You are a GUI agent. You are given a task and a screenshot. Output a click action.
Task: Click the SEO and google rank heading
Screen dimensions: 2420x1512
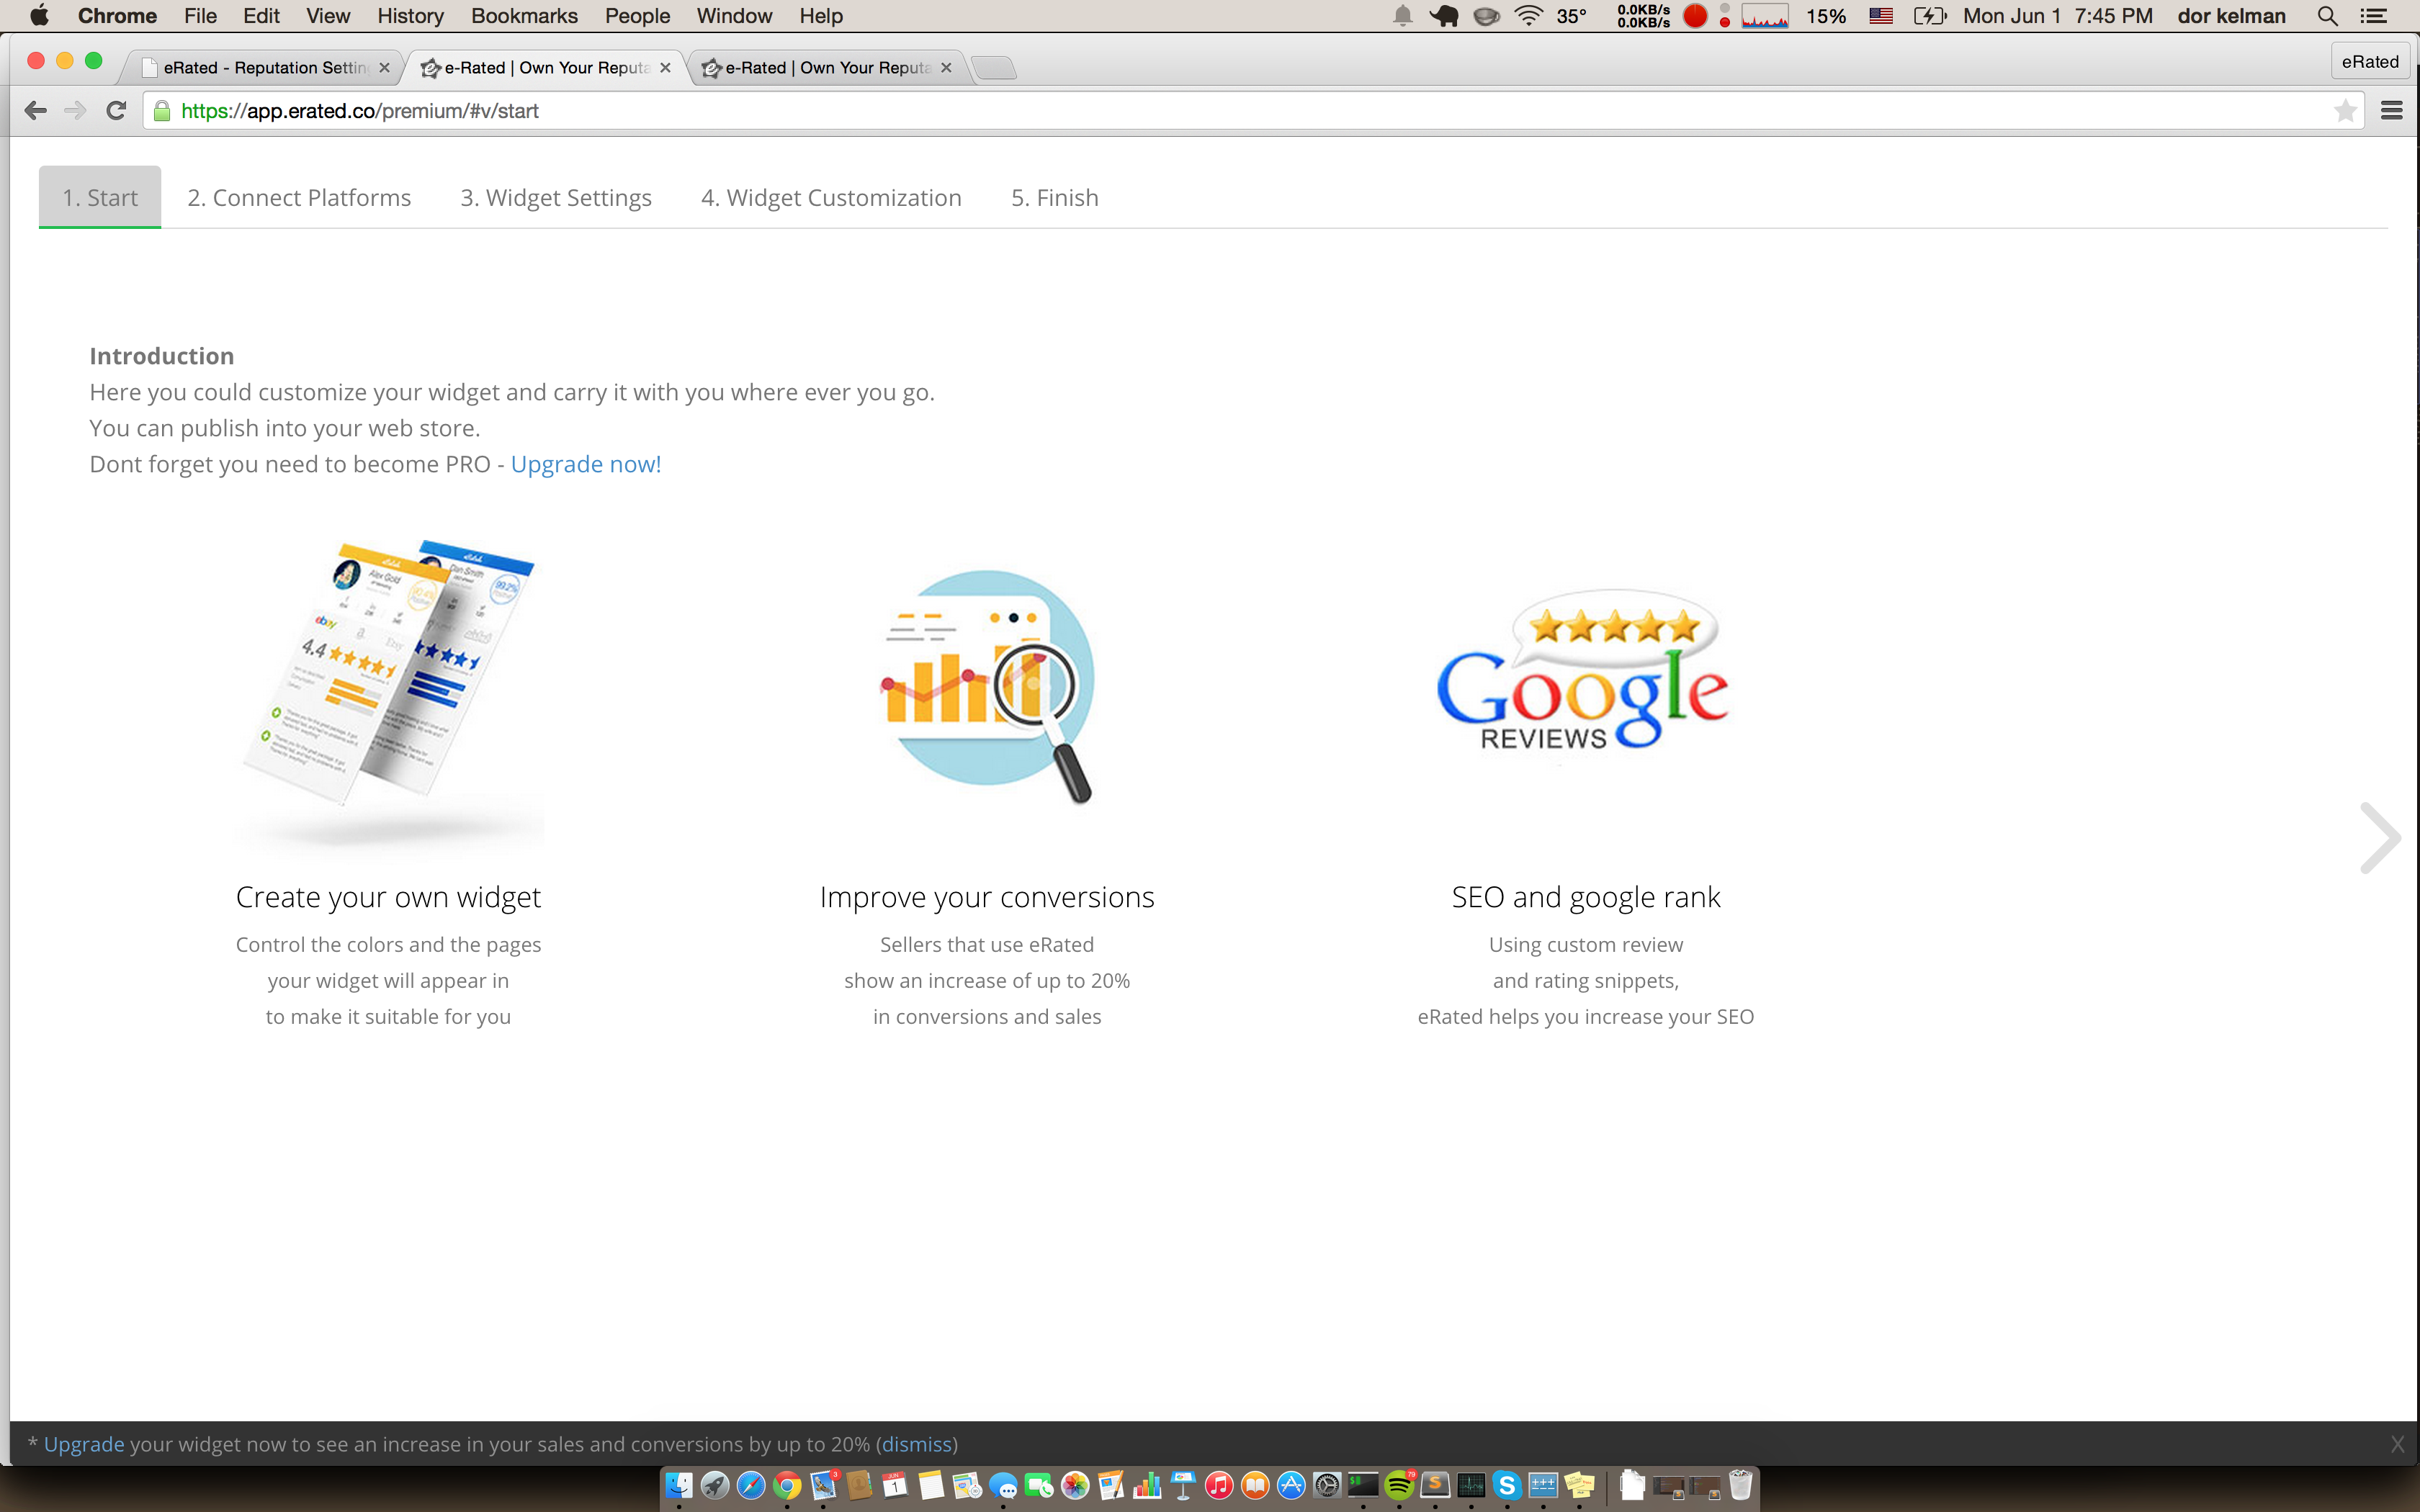pyautogui.click(x=1586, y=897)
